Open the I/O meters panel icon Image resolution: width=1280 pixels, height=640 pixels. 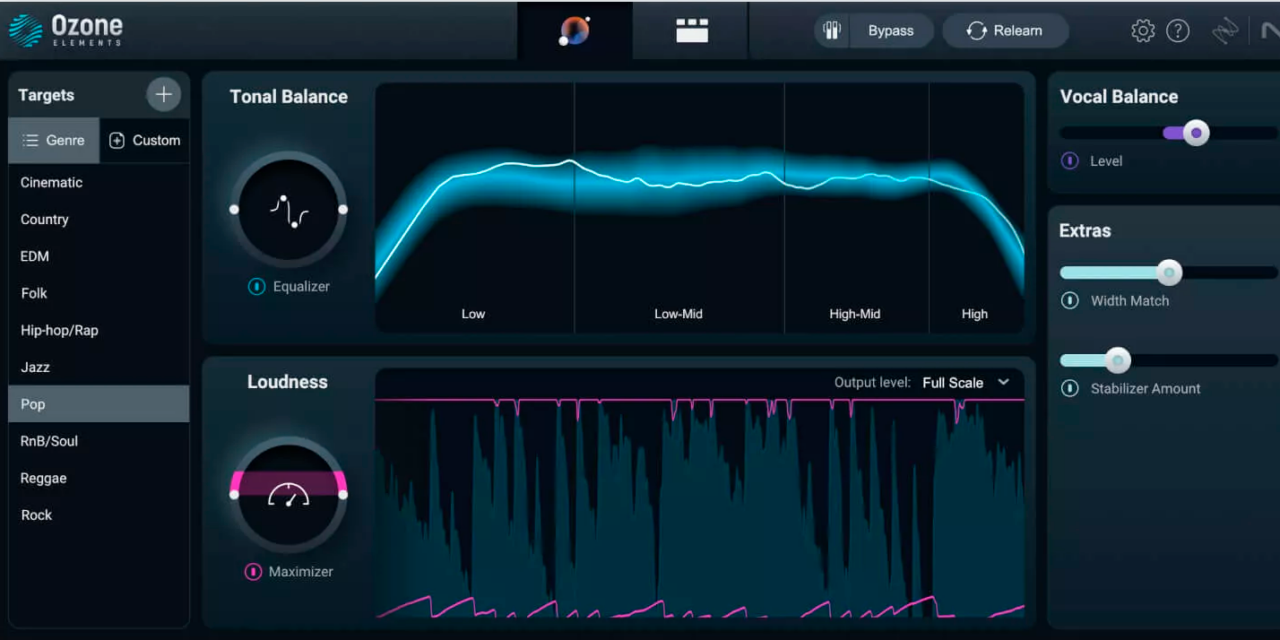point(831,30)
